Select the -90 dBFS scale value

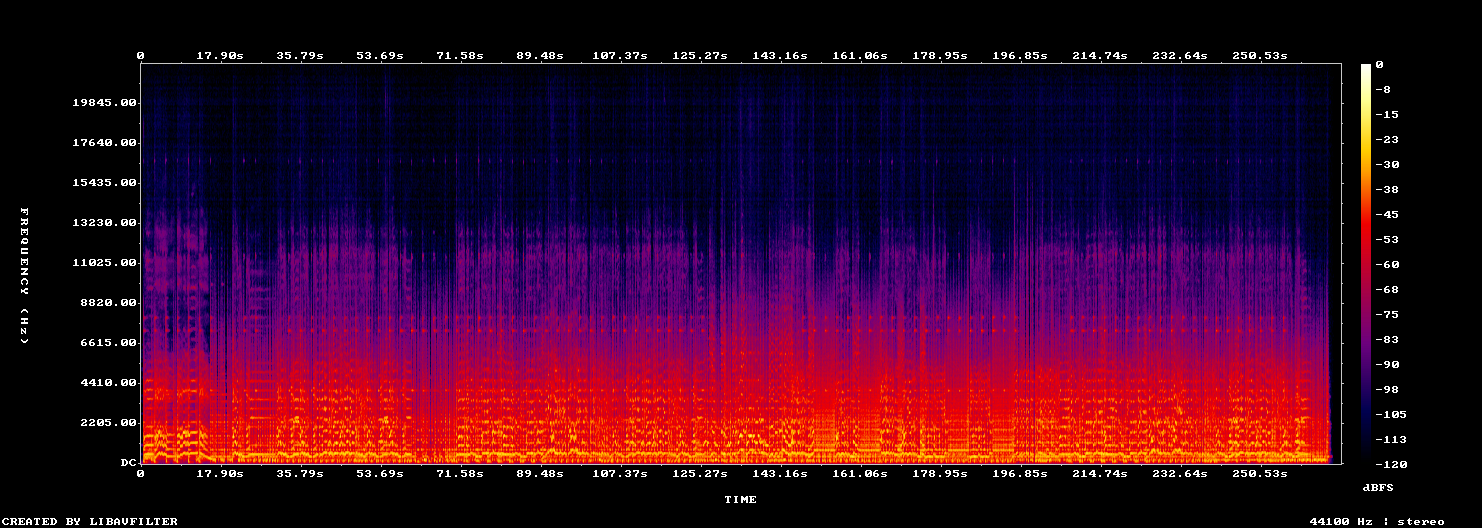click(x=1387, y=365)
